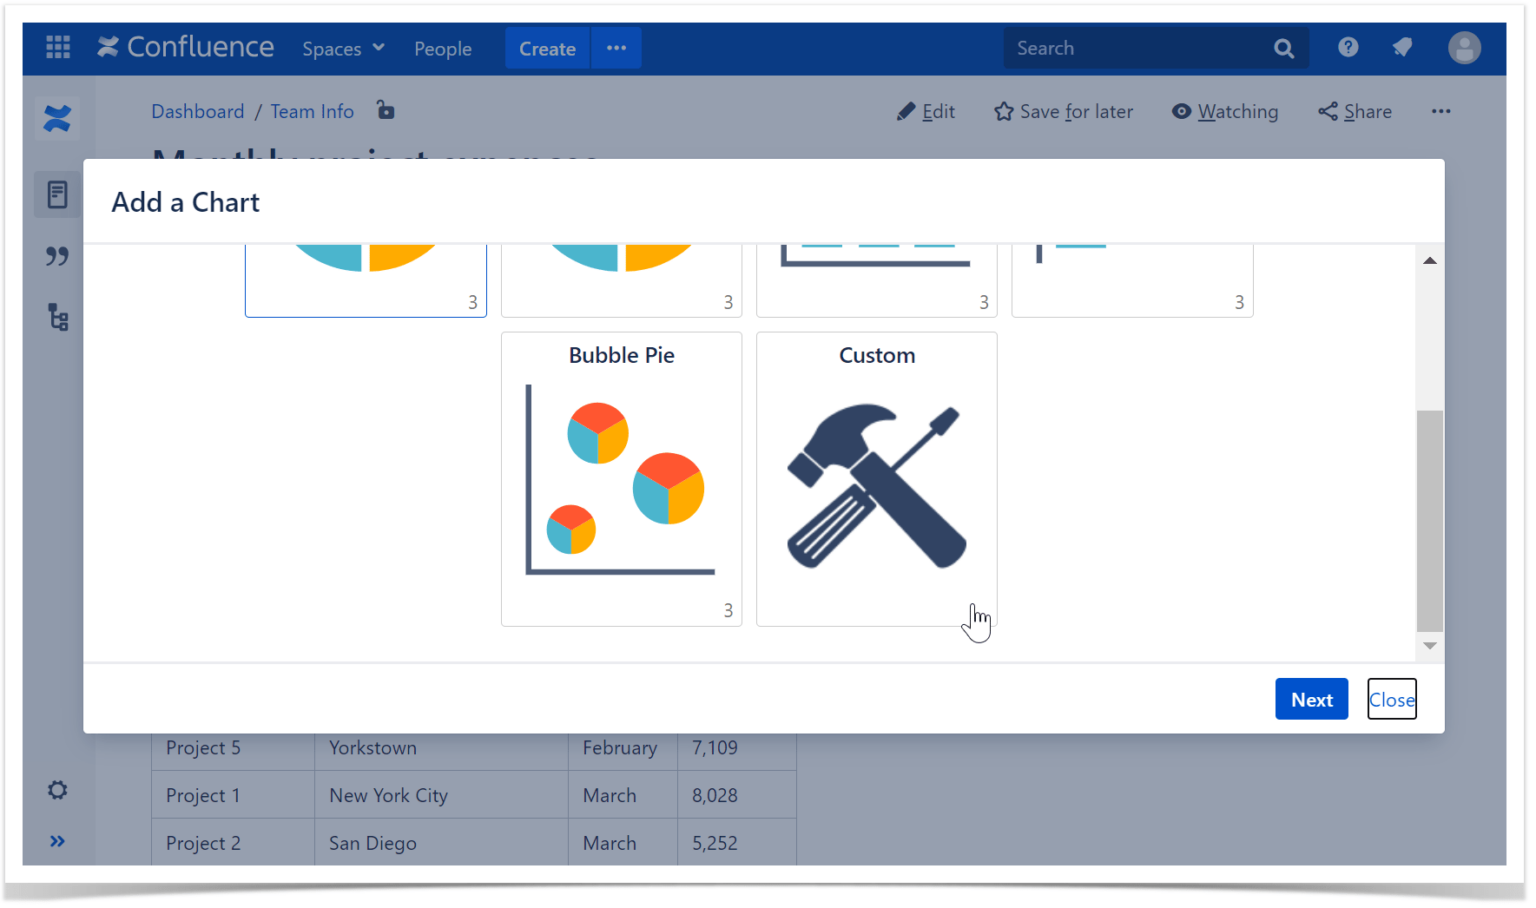This screenshot has width=1536, height=908.
Task: Open notifications with the megaphone icon
Action: pos(1402,47)
